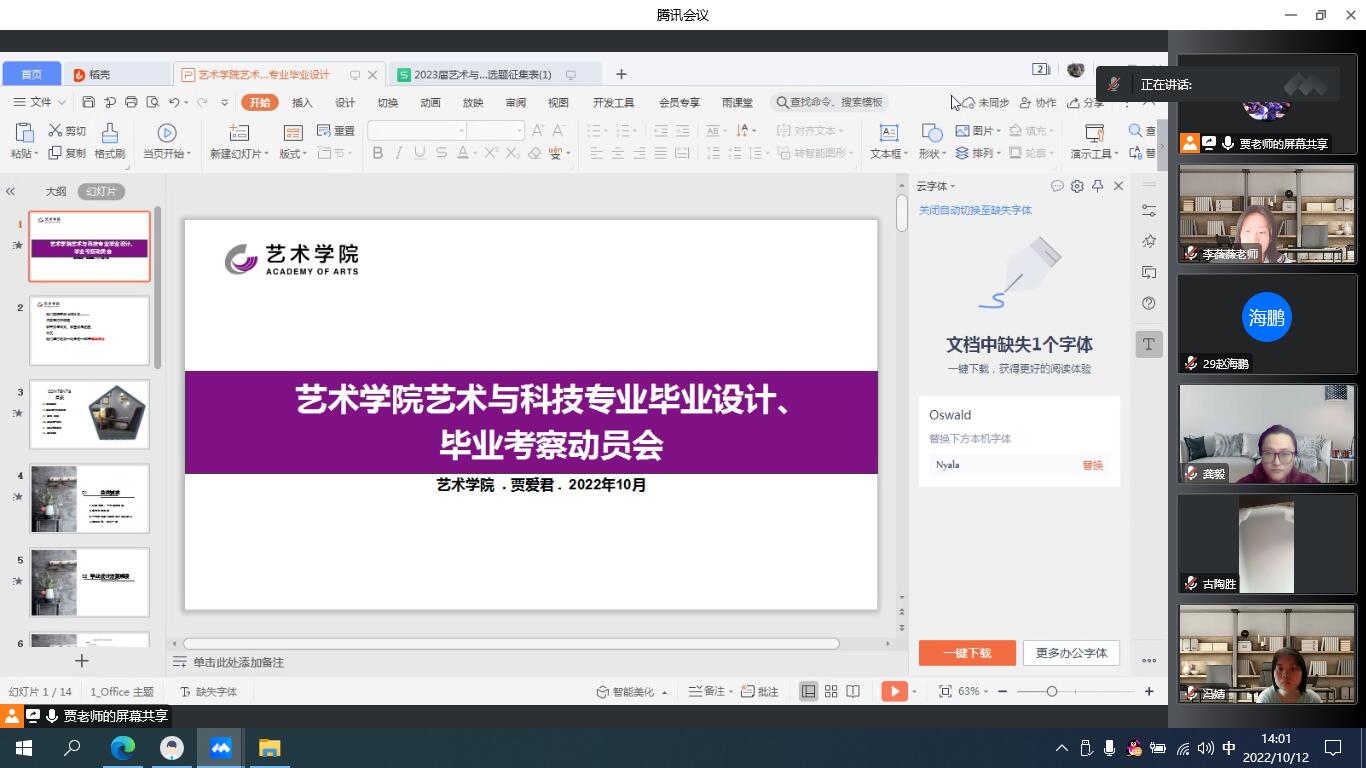Open the slide sorter grid view icon

(831, 691)
